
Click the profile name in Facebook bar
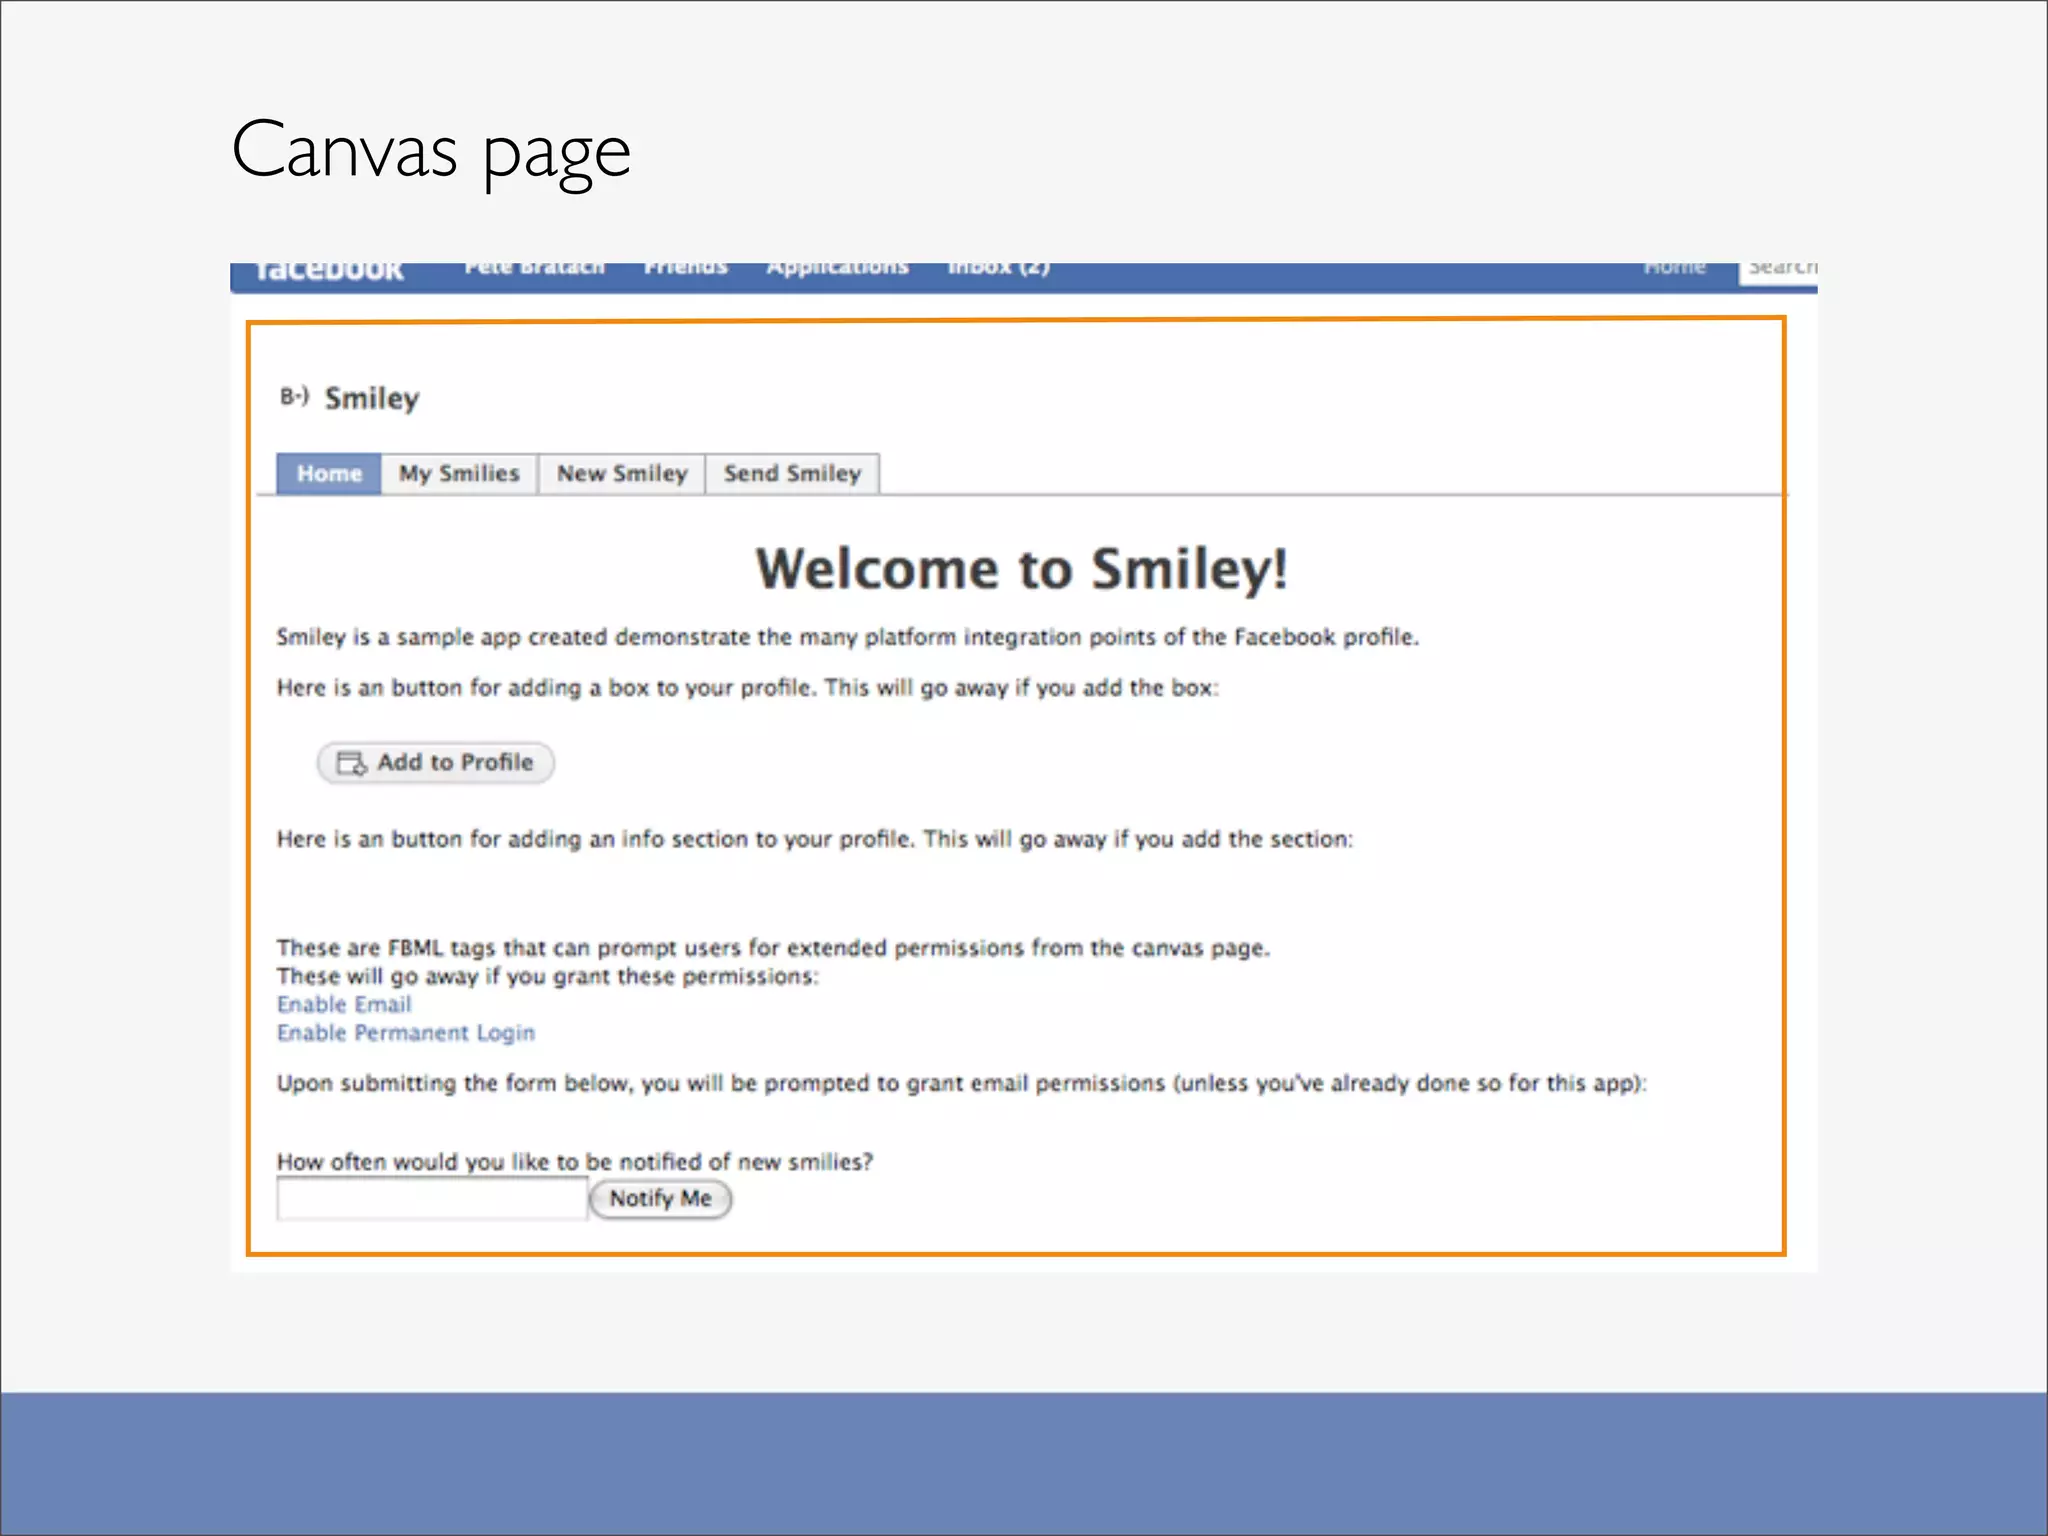click(535, 268)
